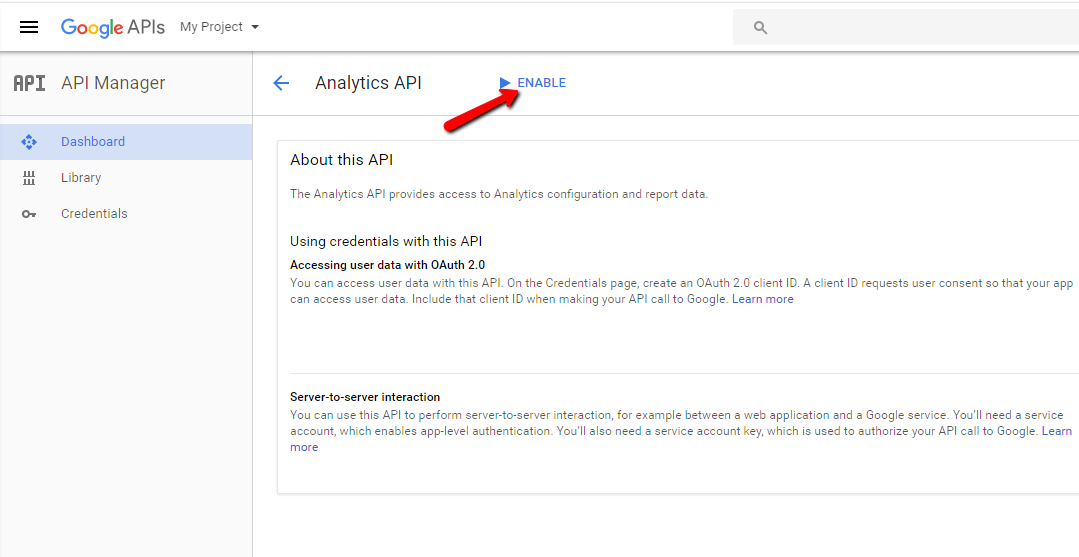Click the Credentials key icon
This screenshot has width=1079, height=557.
[x=29, y=214]
